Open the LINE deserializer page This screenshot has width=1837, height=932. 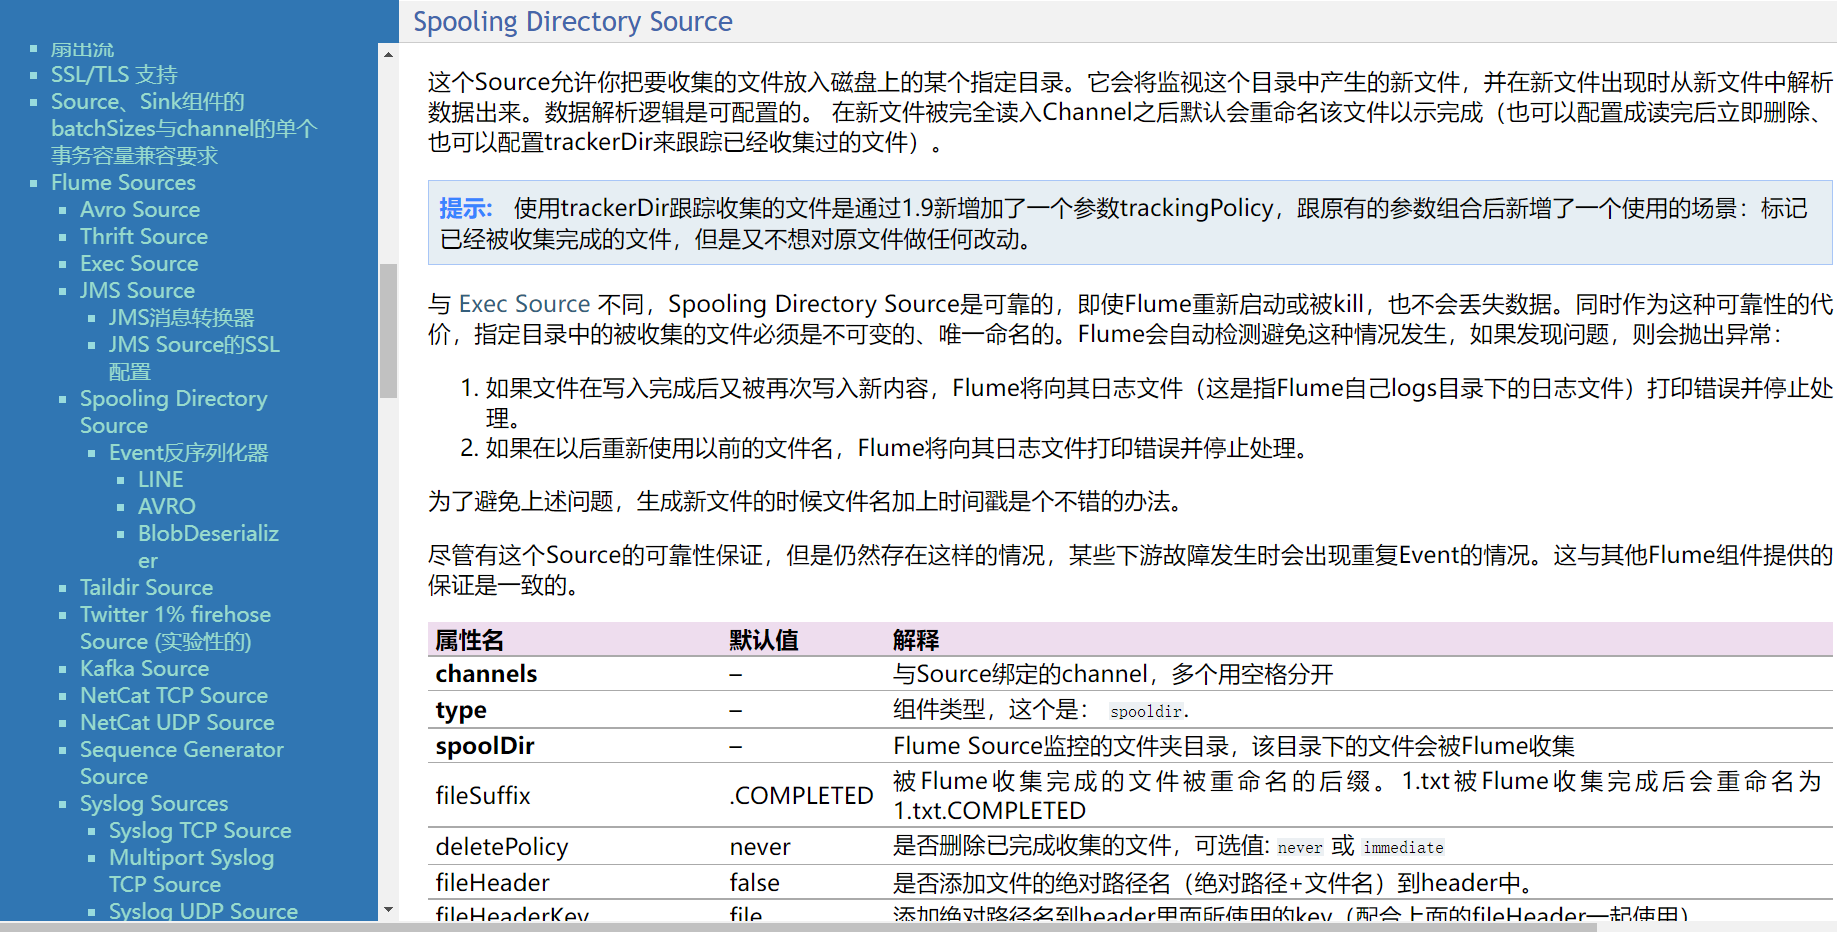click(x=160, y=479)
